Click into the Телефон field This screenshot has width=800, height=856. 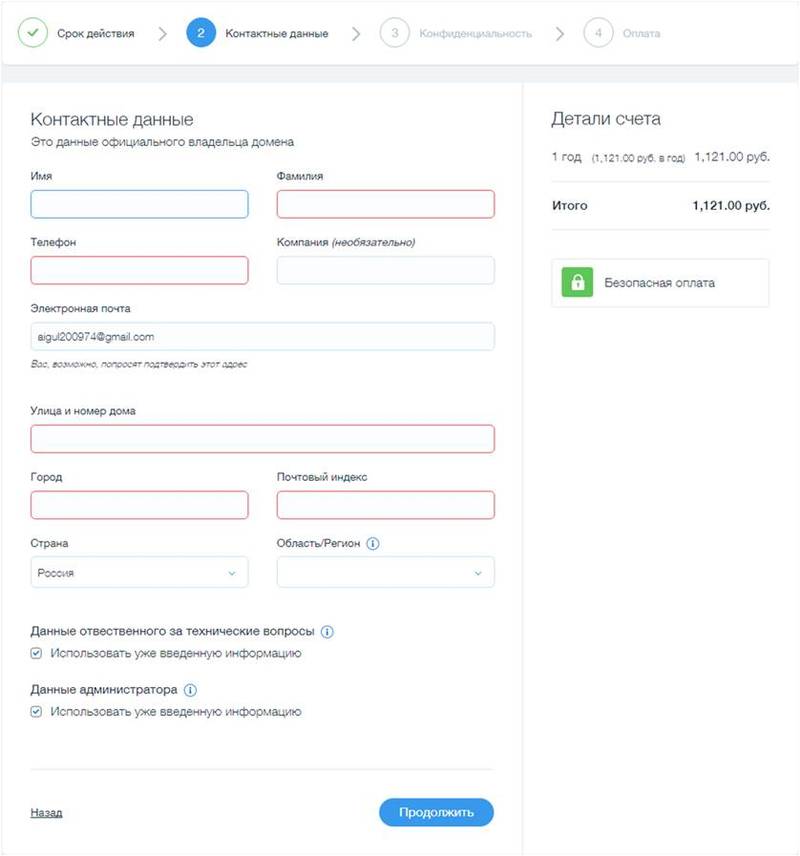(x=139, y=270)
